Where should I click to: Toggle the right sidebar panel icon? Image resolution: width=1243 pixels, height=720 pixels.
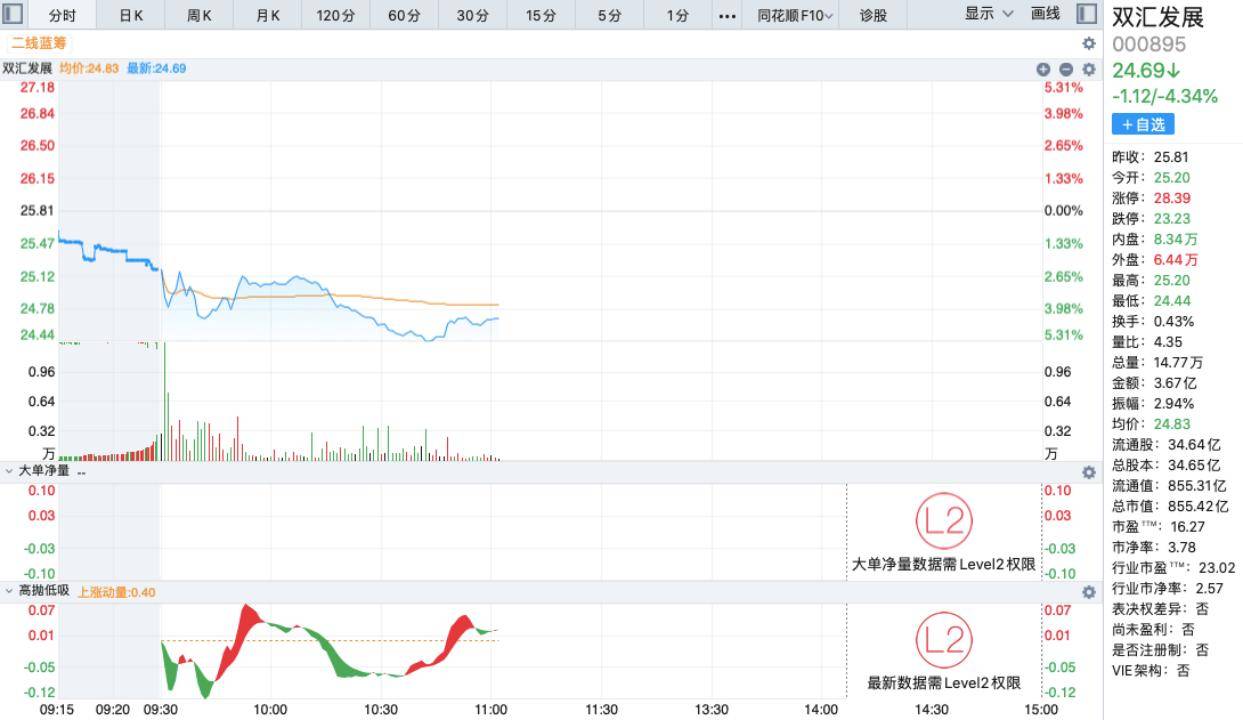pyautogui.click(x=1087, y=14)
